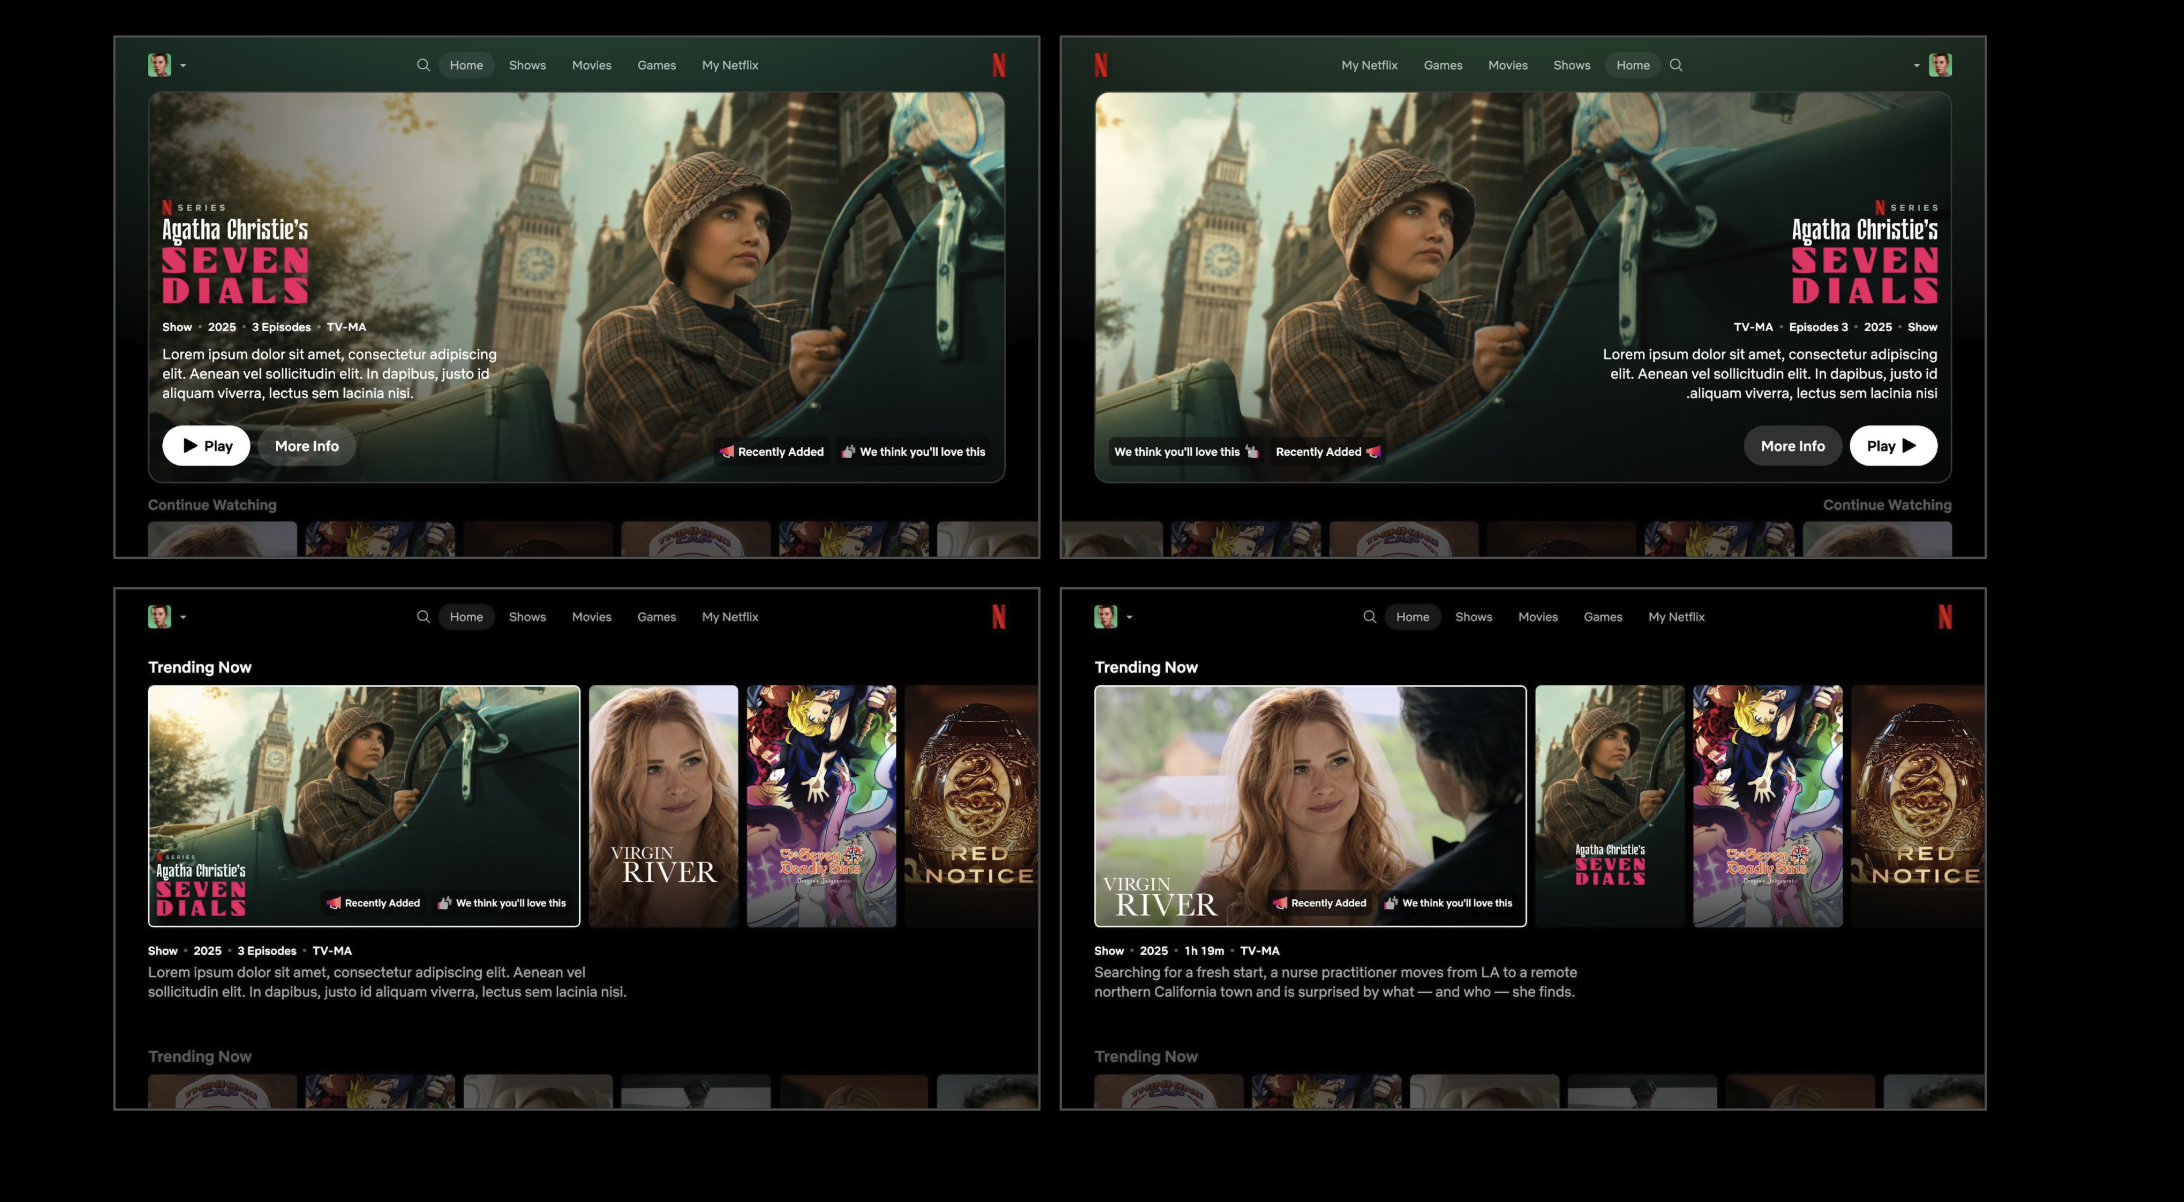Select Shows tab in top-right RTL mockup
2184x1202 pixels.
point(1571,65)
